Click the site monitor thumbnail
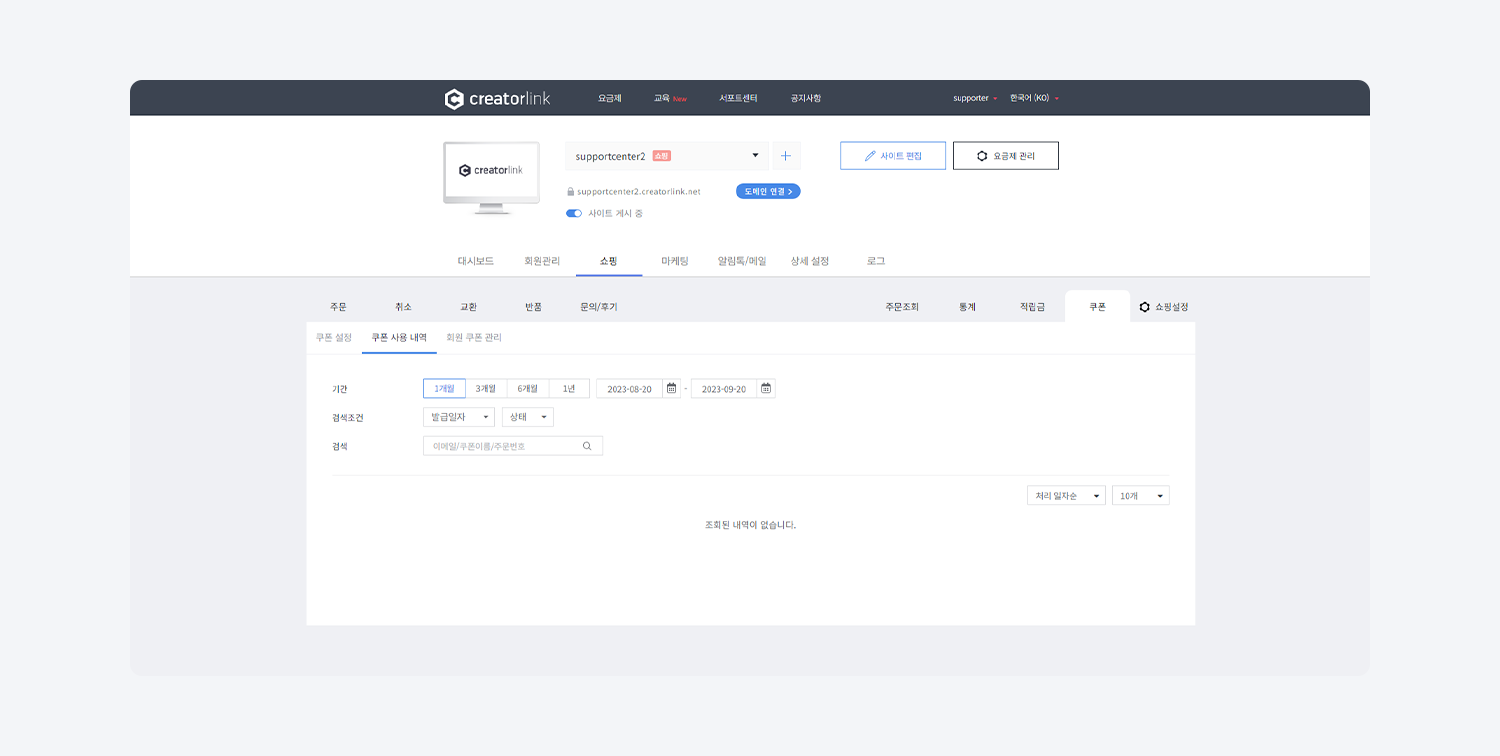This screenshot has height=756, width=1500. [x=491, y=177]
